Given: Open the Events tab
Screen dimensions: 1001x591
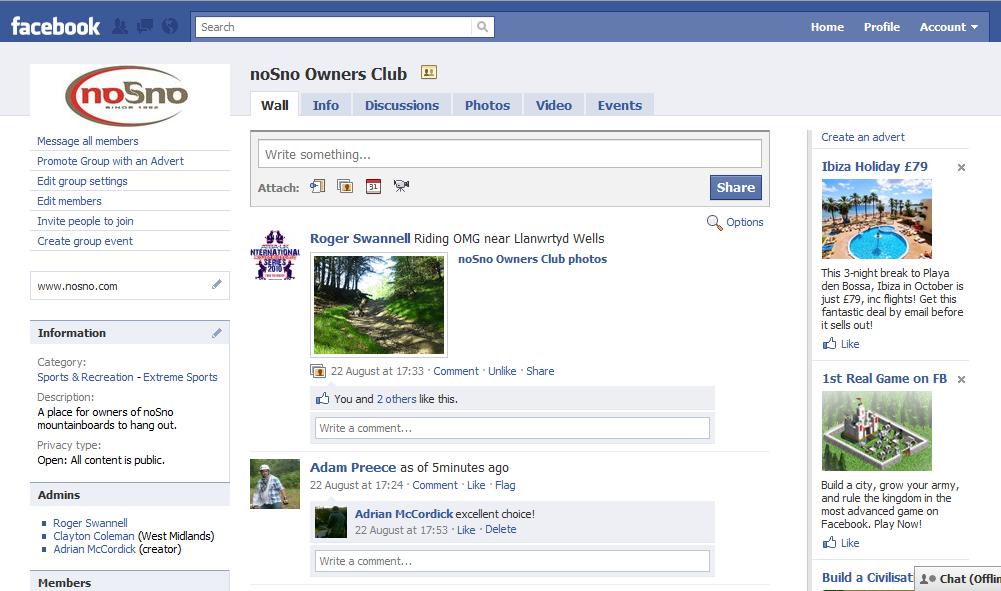Looking at the screenshot, I should click(x=619, y=105).
